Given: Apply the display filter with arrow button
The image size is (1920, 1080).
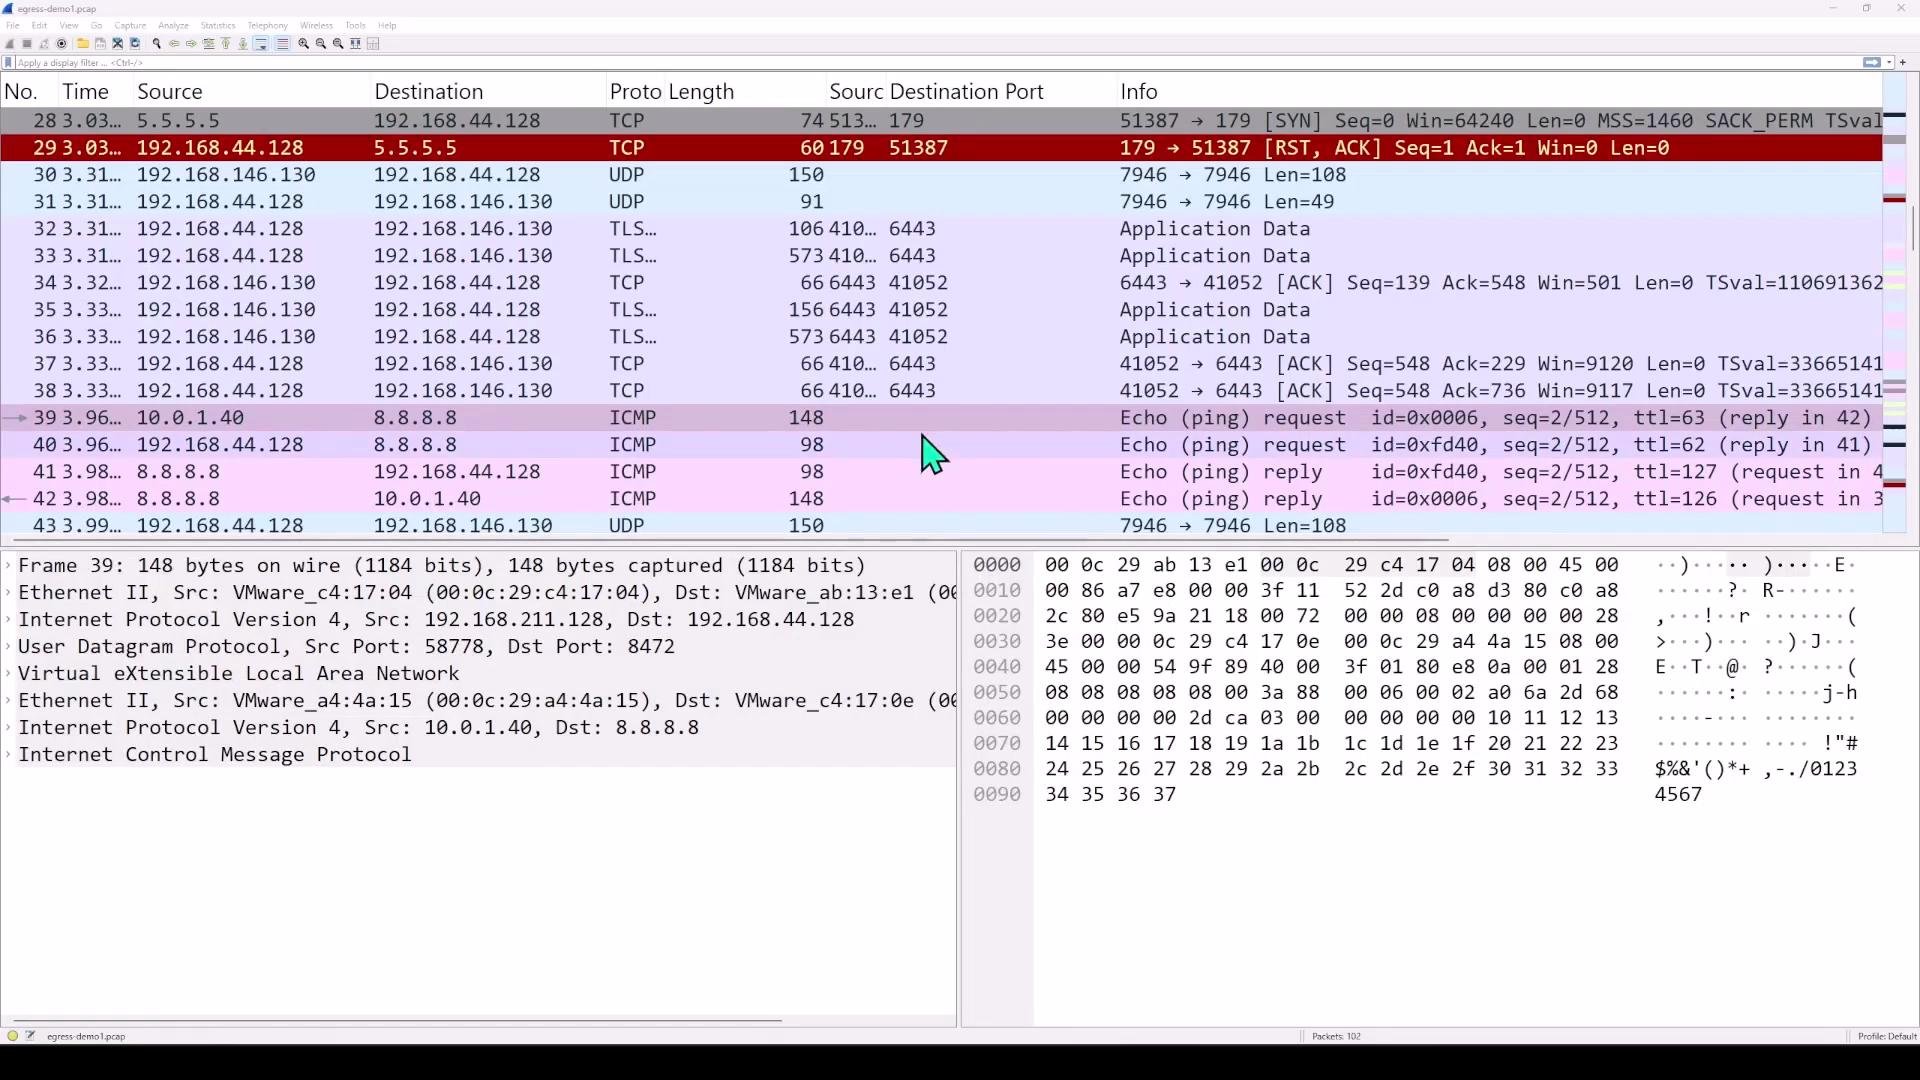Looking at the screenshot, I should coord(1871,62).
